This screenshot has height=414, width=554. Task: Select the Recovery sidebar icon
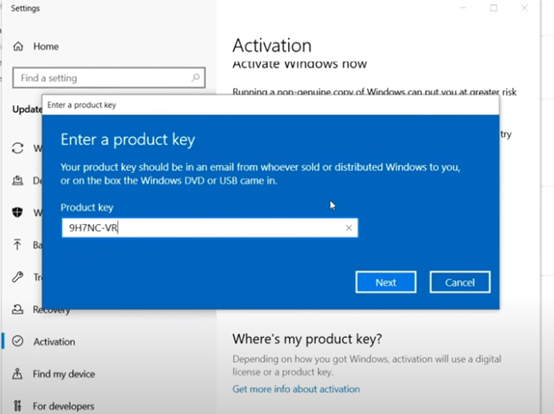click(x=18, y=309)
